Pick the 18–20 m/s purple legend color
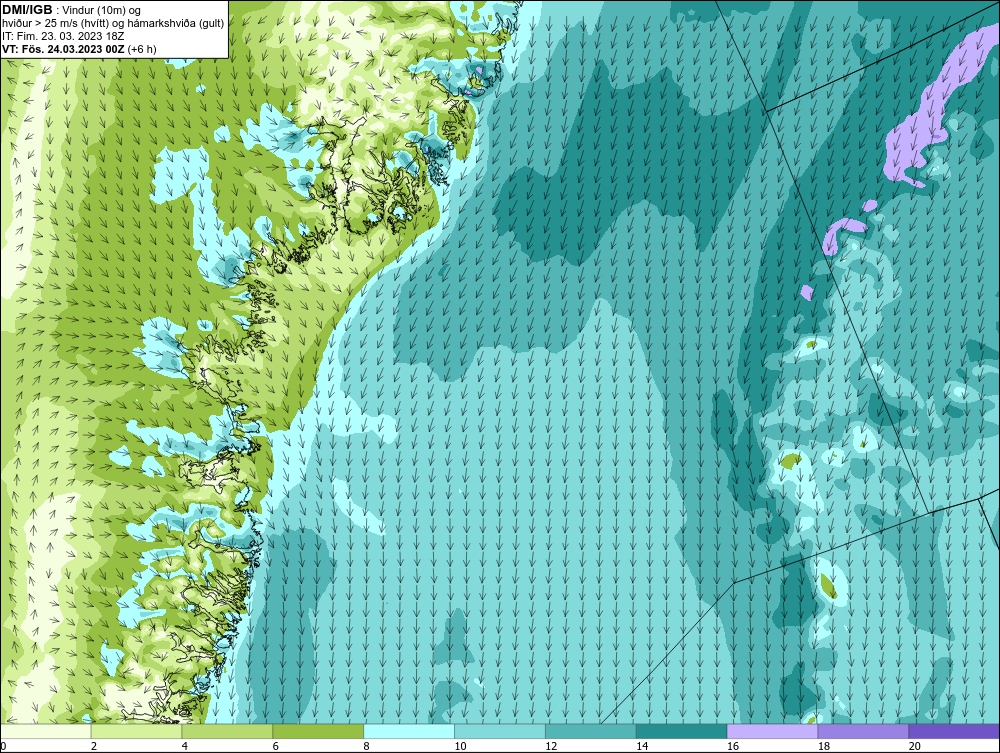 [864, 731]
